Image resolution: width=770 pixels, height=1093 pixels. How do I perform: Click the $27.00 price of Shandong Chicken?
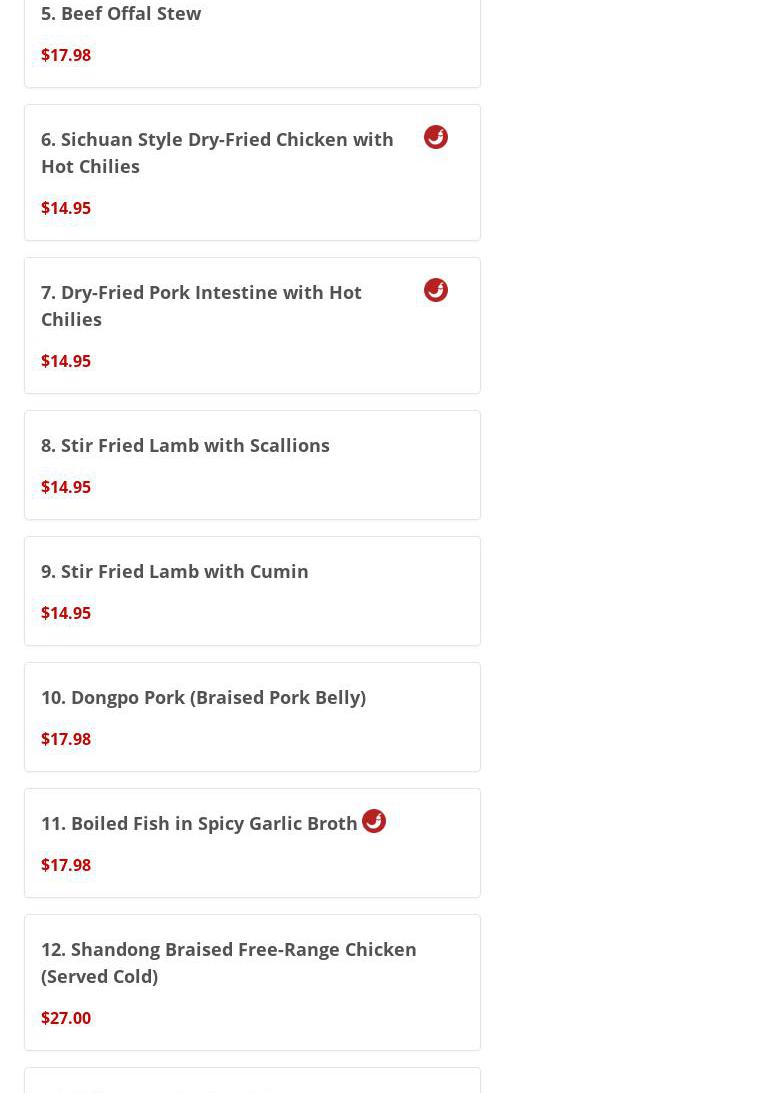[66, 1018]
